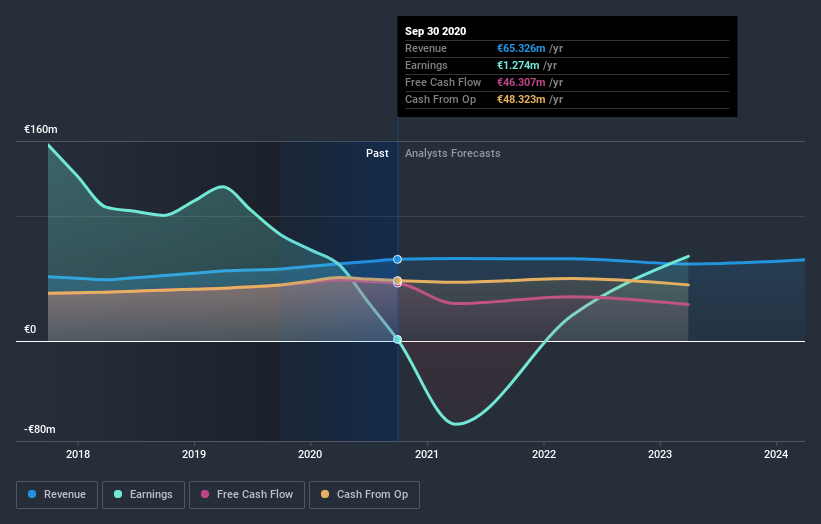
Task: Click the €48.323m cash from op value
Action: click(521, 99)
